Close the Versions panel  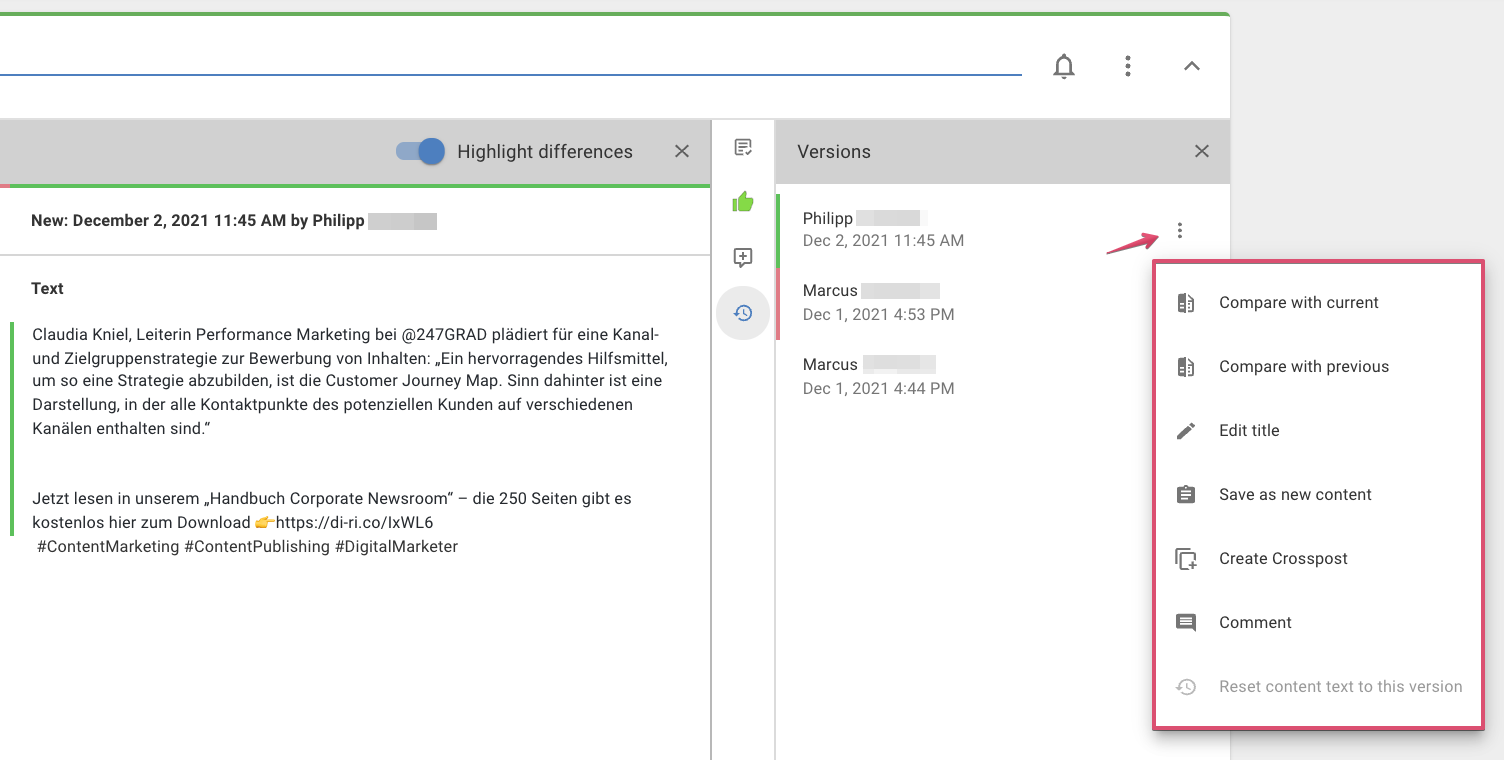(1201, 151)
